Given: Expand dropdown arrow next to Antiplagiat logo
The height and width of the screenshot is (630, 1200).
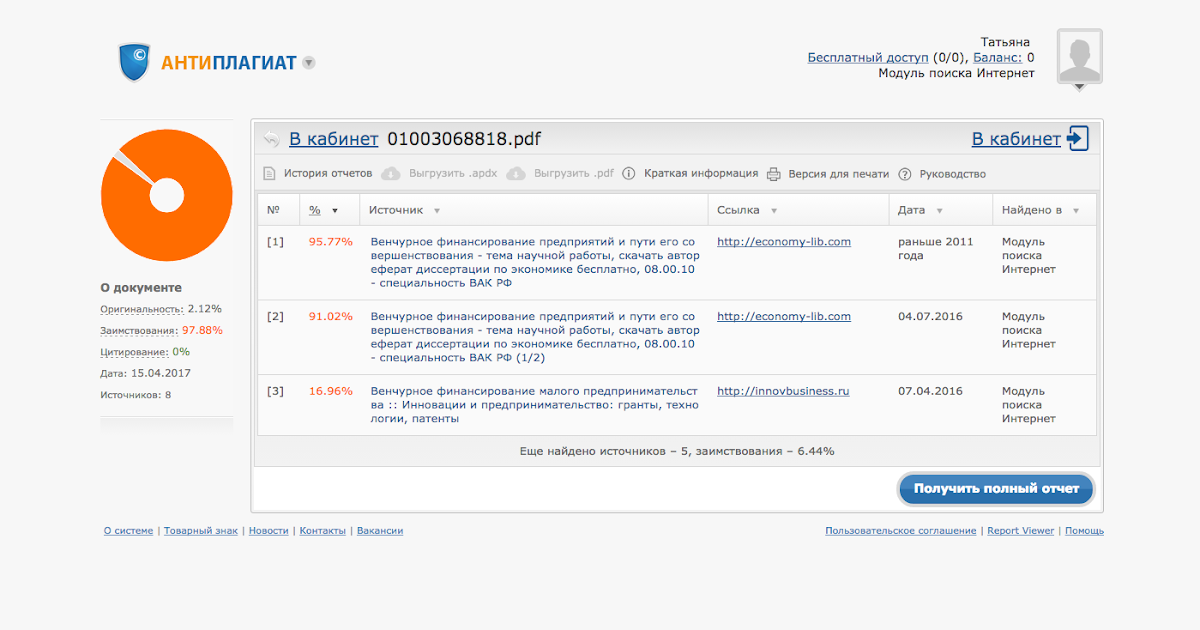Looking at the screenshot, I should tap(309, 63).
